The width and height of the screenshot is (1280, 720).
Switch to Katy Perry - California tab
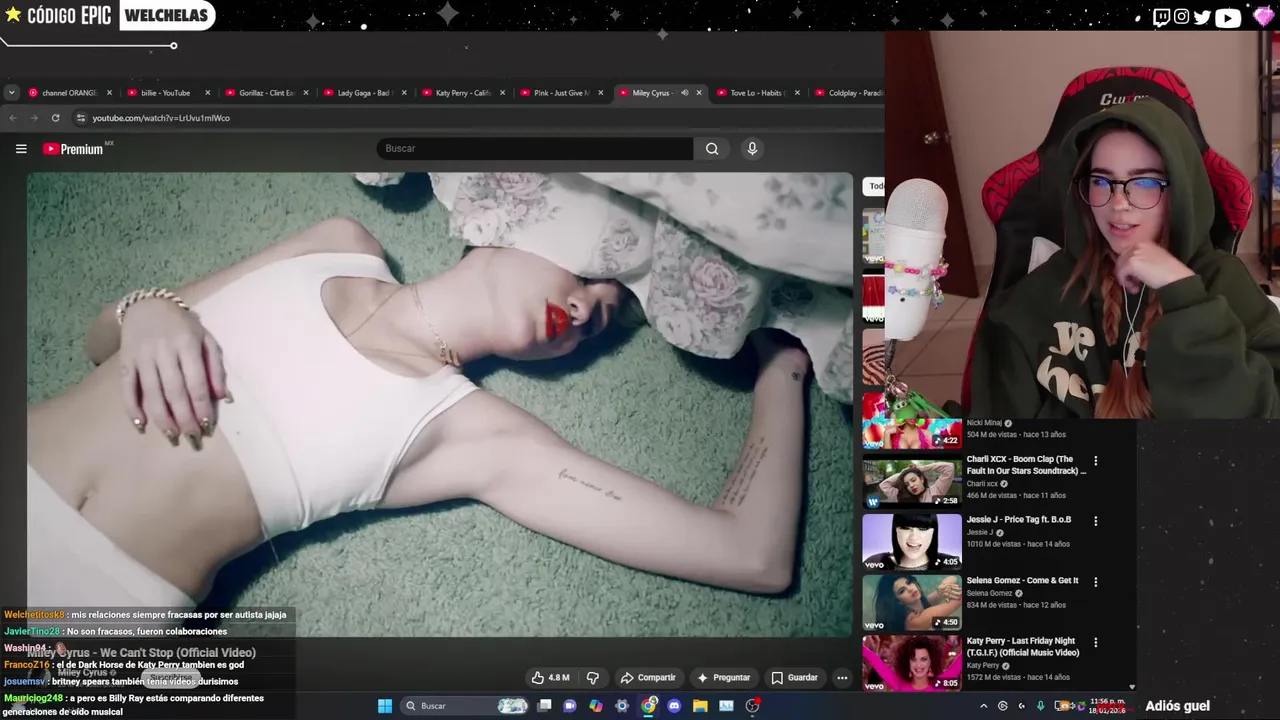coord(460,93)
